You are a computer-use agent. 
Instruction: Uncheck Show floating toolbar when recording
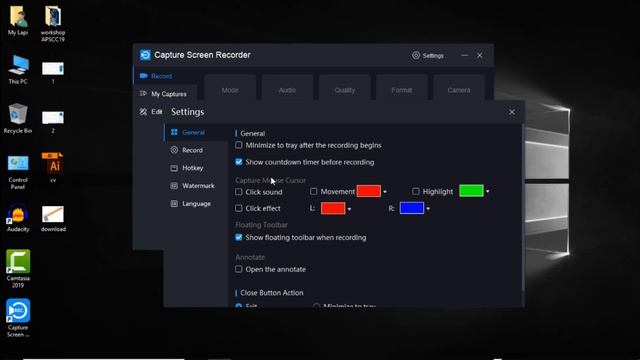tap(239, 237)
